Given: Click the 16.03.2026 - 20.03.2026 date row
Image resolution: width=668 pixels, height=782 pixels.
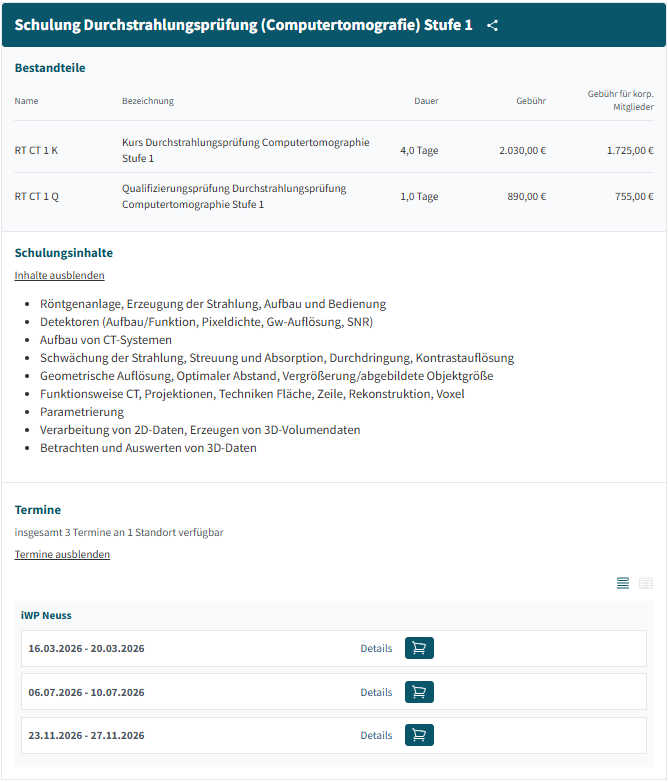Looking at the screenshot, I should [334, 648].
